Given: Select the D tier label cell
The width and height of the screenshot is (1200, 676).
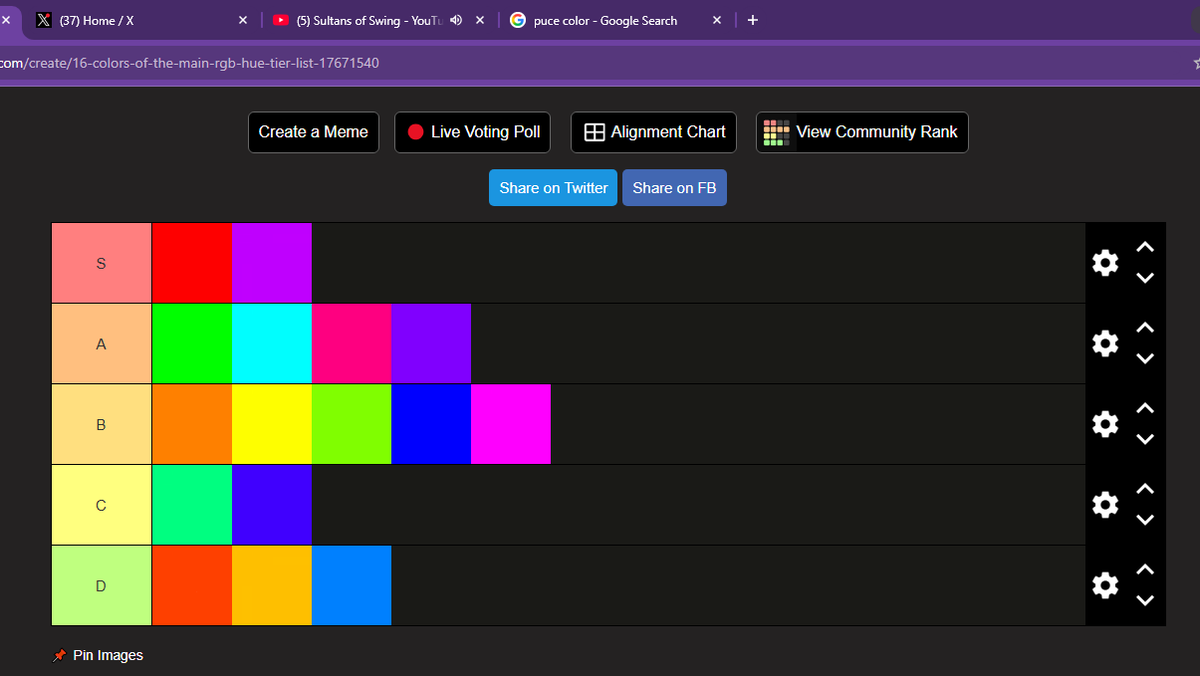Looking at the screenshot, I should point(101,585).
